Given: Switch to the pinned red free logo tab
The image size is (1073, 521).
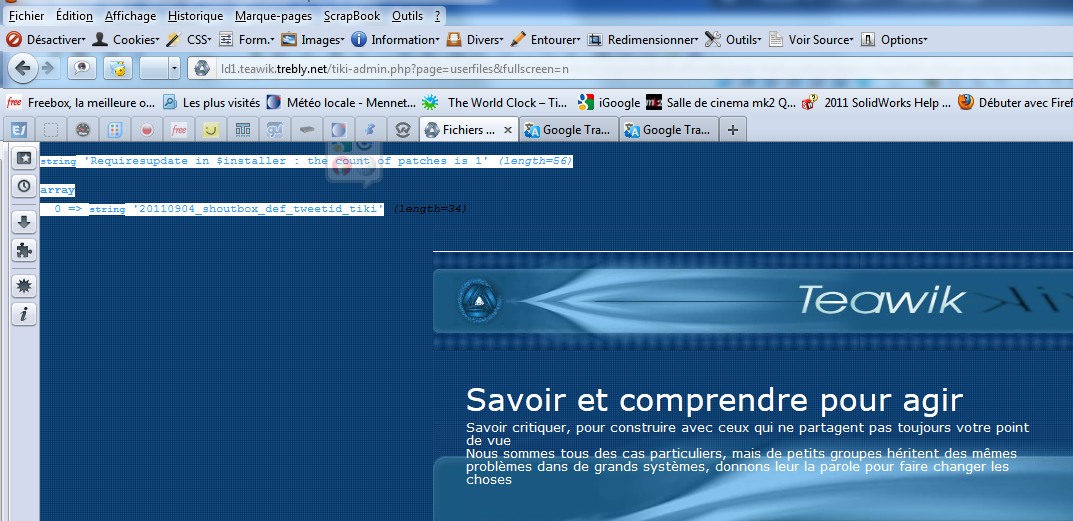Looking at the screenshot, I should tap(179, 129).
